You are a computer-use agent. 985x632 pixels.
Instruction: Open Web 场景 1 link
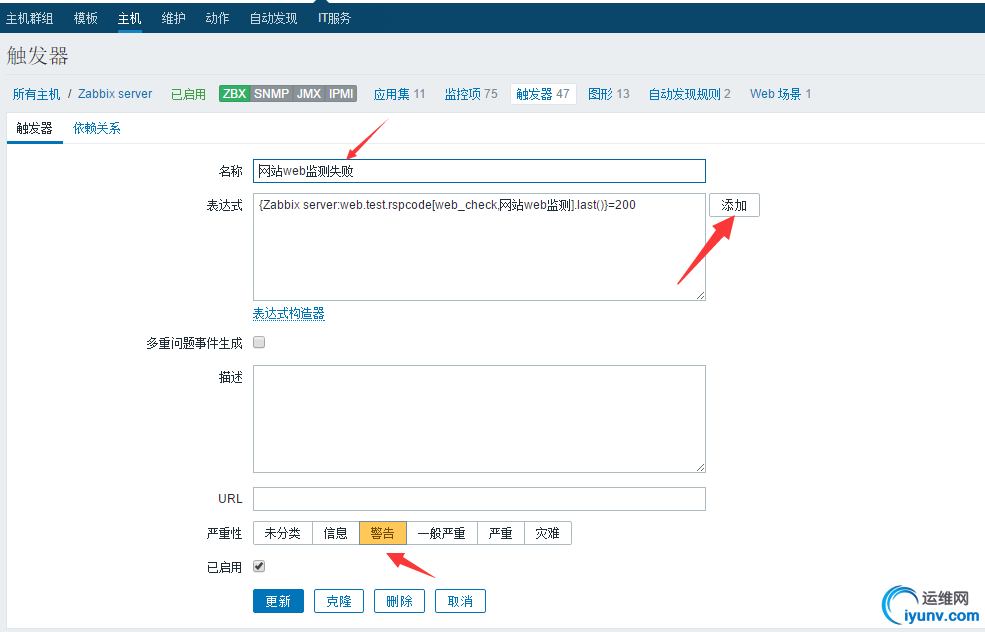(x=780, y=94)
